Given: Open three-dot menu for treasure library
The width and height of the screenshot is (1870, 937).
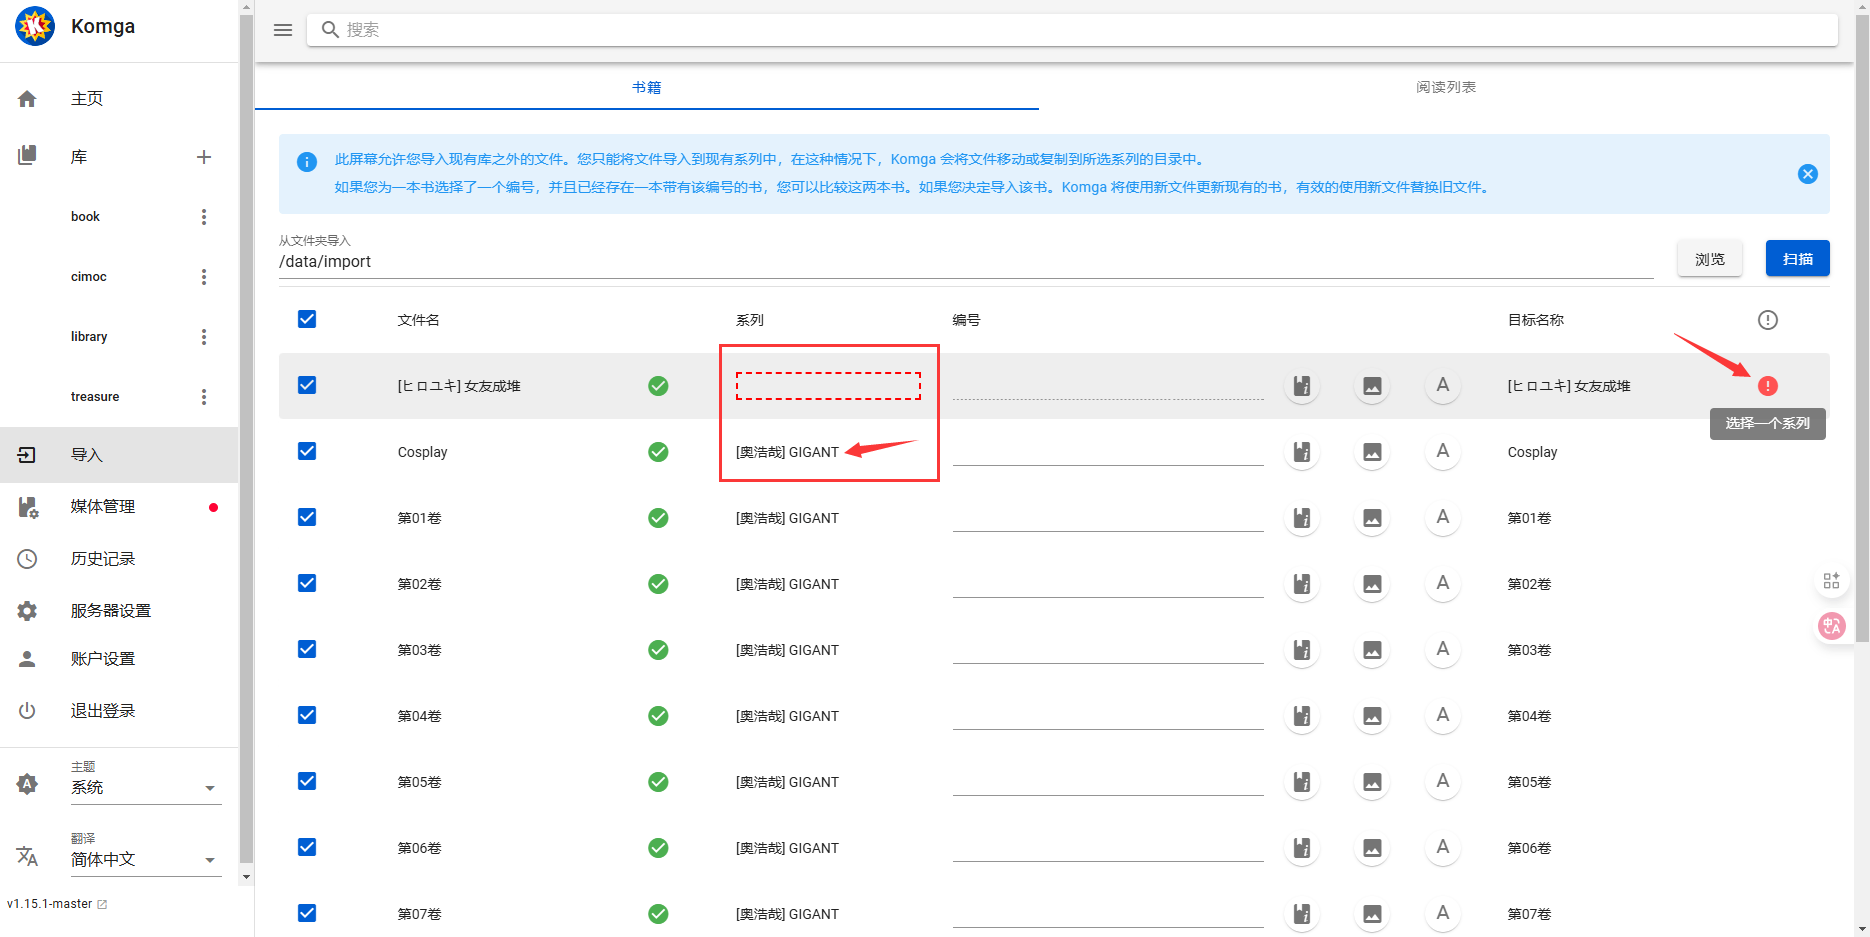Looking at the screenshot, I should point(204,397).
